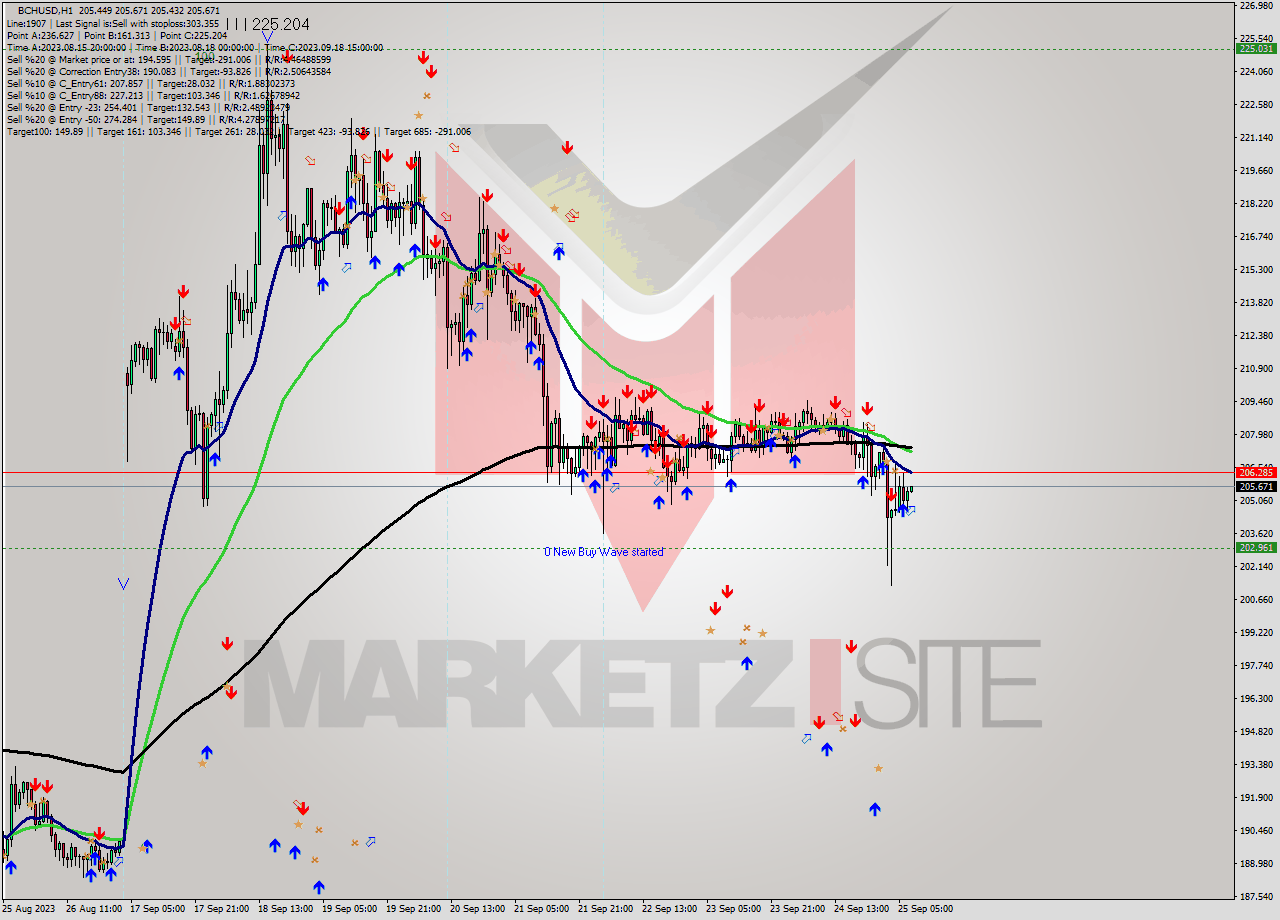The height and width of the screenshot is (920, 1280).
Task: Select the 196.300 price axis label
Action: (x=1256, y=699)
